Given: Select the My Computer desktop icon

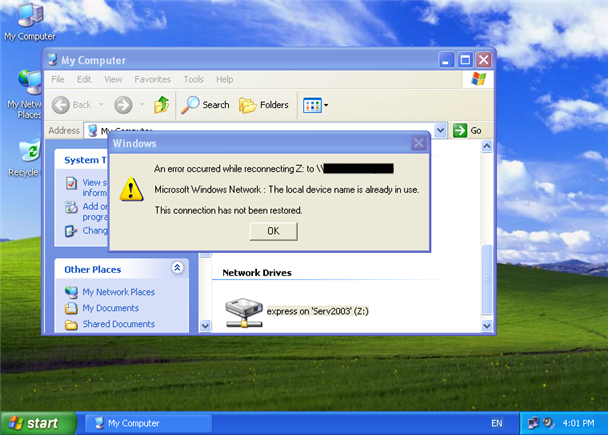Looking at the screenshot, I should pyautogui.click(x=30, y=22).
